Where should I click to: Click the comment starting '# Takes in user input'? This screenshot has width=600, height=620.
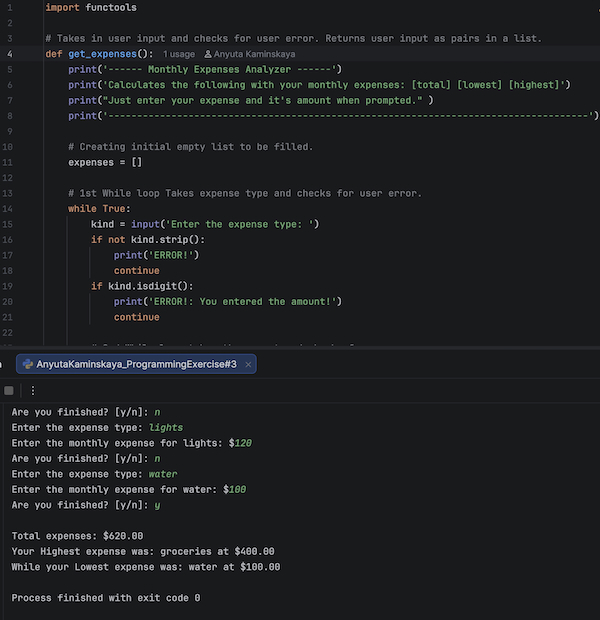[293, 38]
